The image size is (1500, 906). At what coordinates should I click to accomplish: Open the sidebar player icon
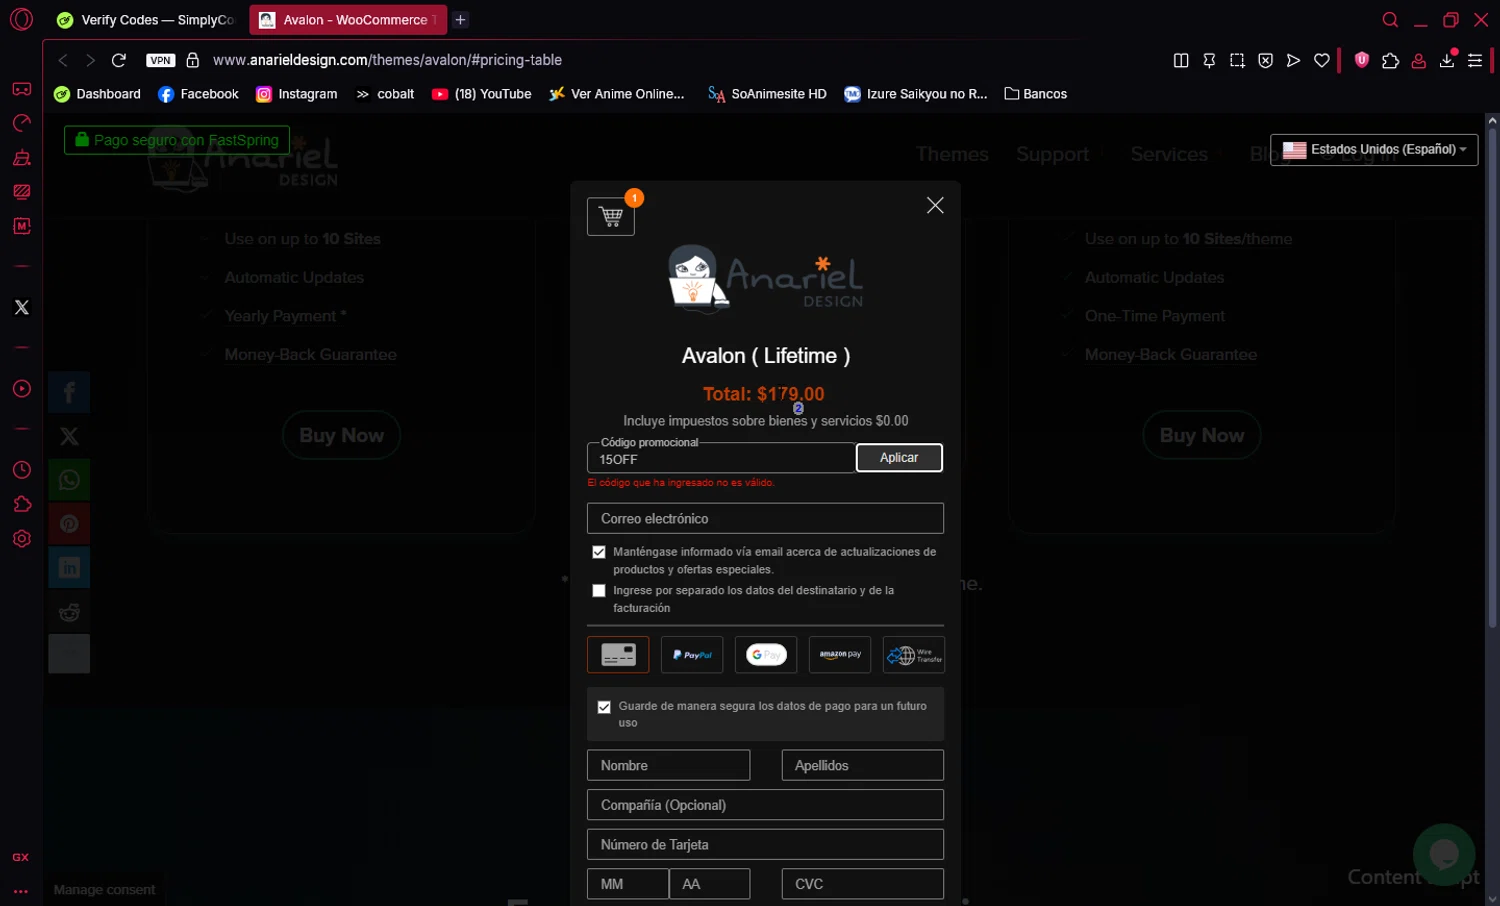21,389
